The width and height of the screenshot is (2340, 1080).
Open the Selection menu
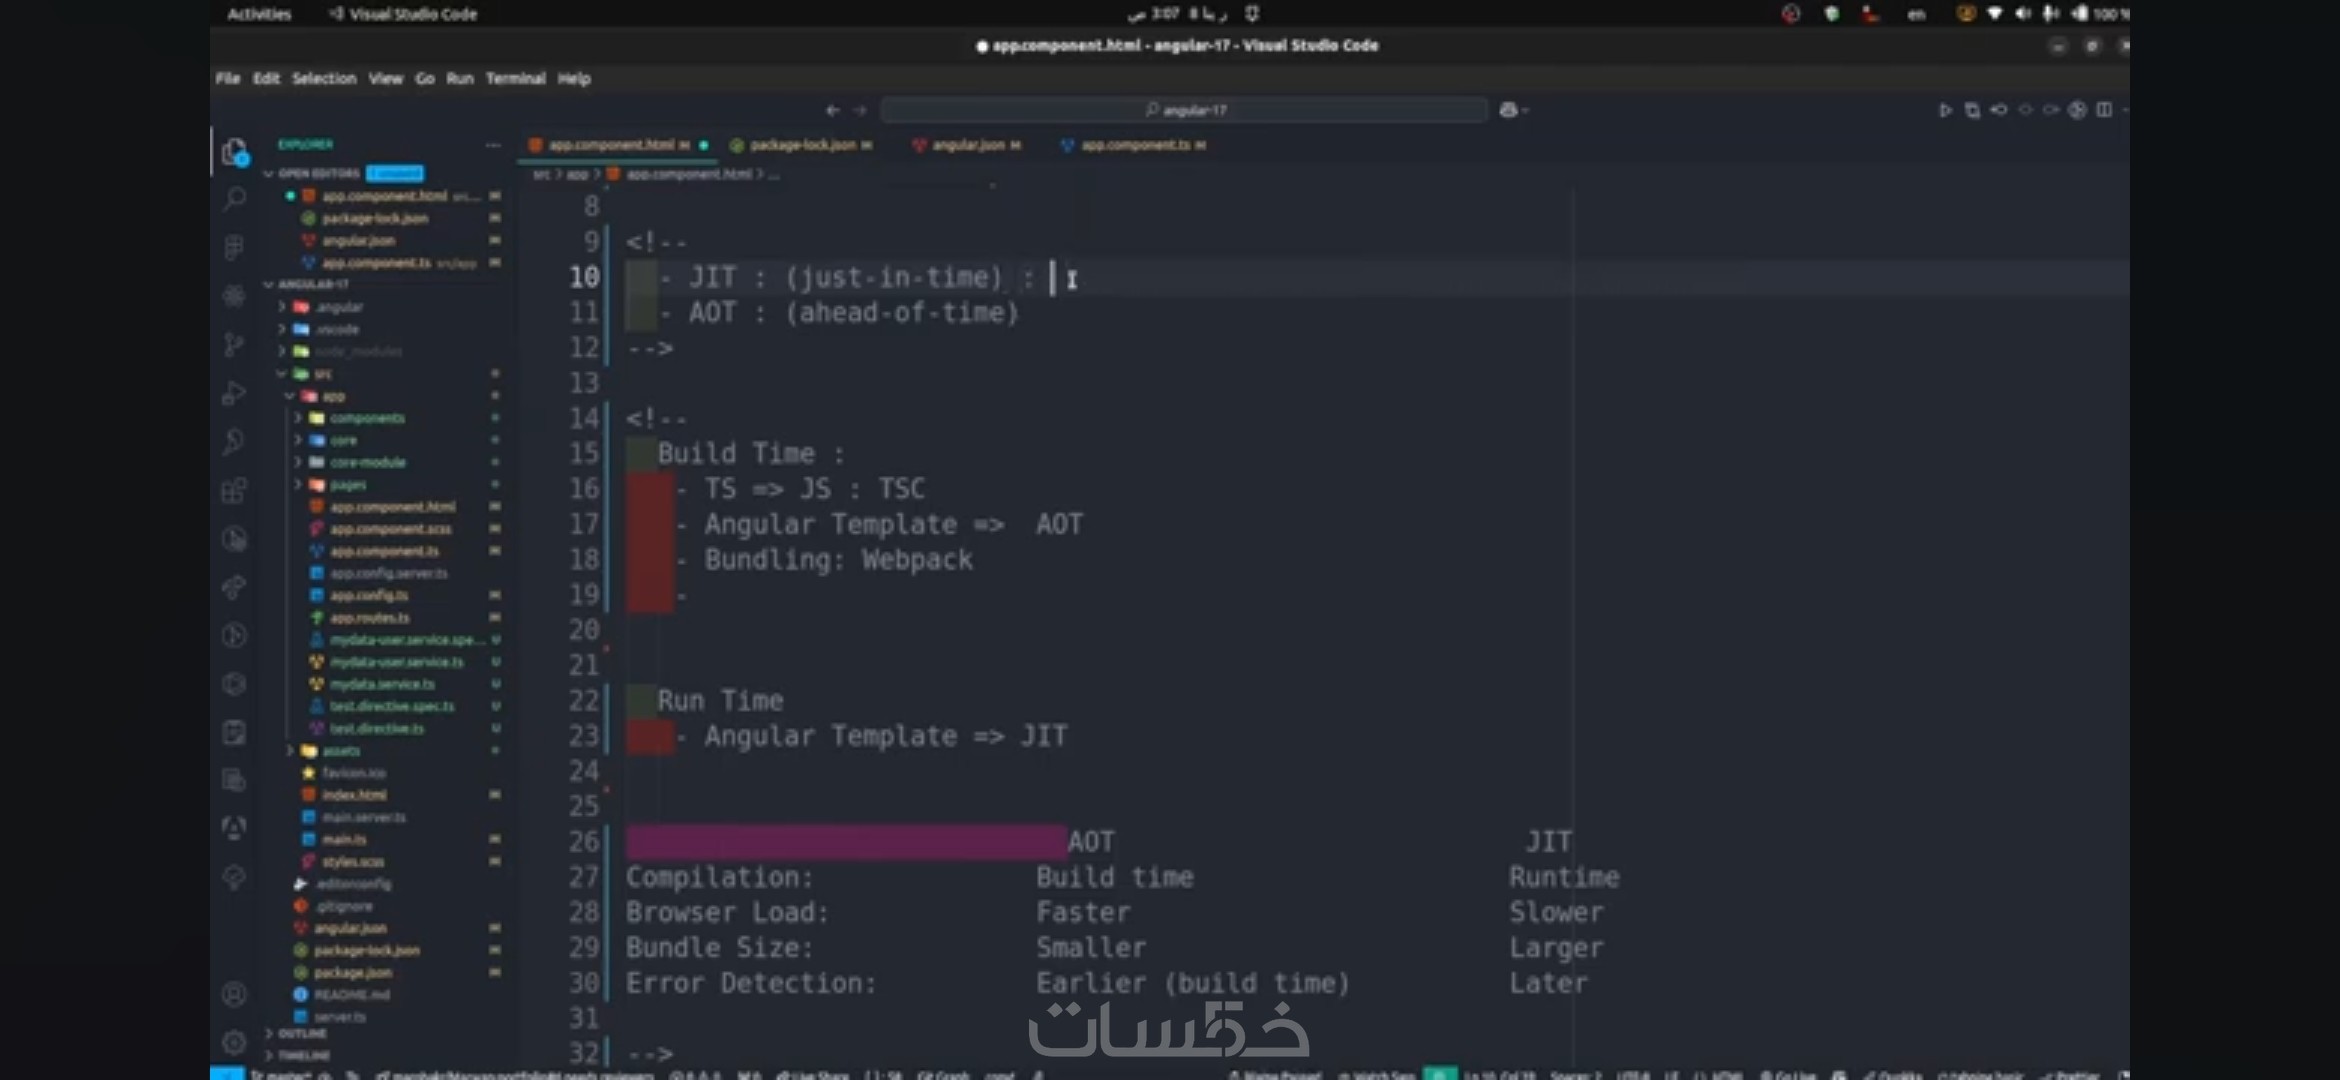coord(323,78)
